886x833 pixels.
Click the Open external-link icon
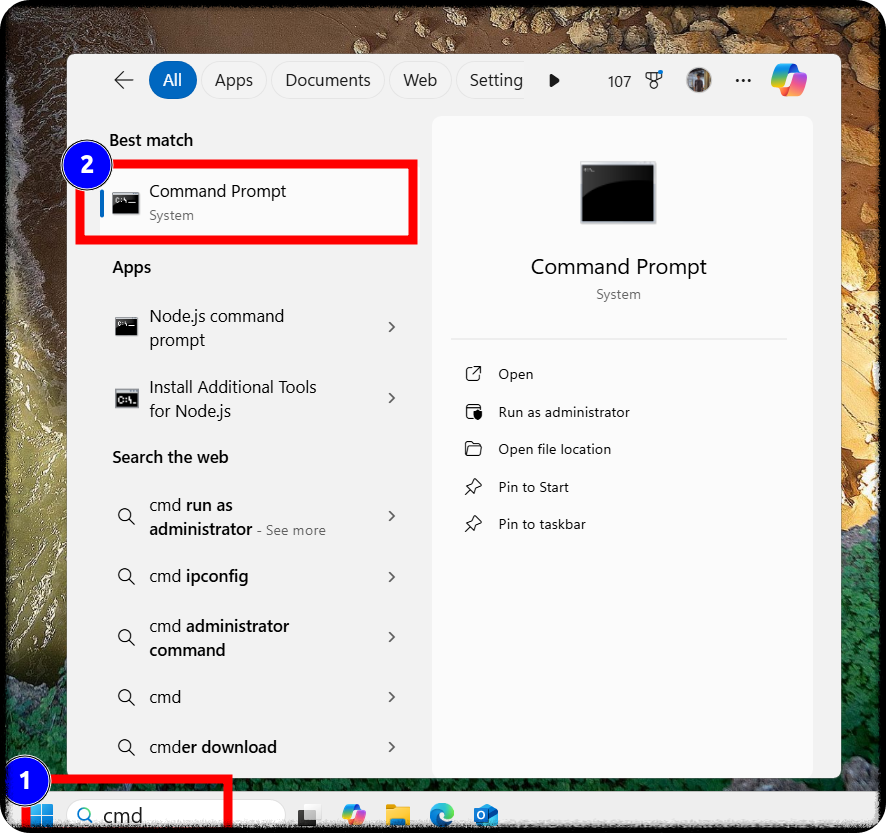point(473,374)
